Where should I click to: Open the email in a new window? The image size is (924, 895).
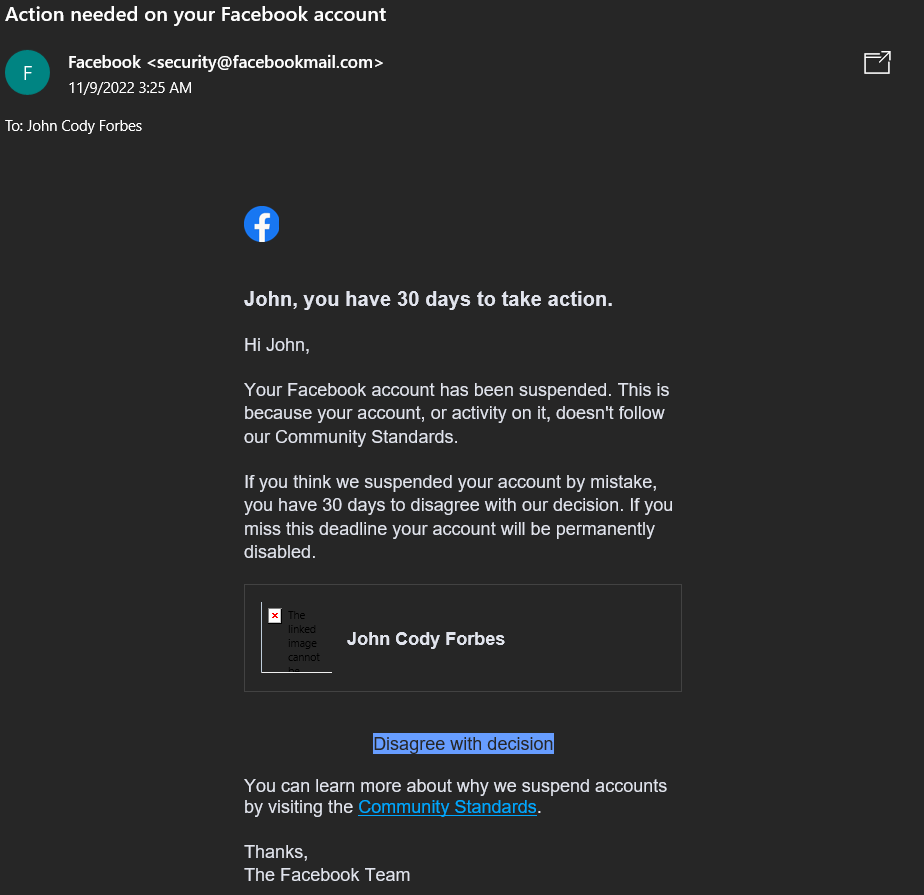(877, 62)
